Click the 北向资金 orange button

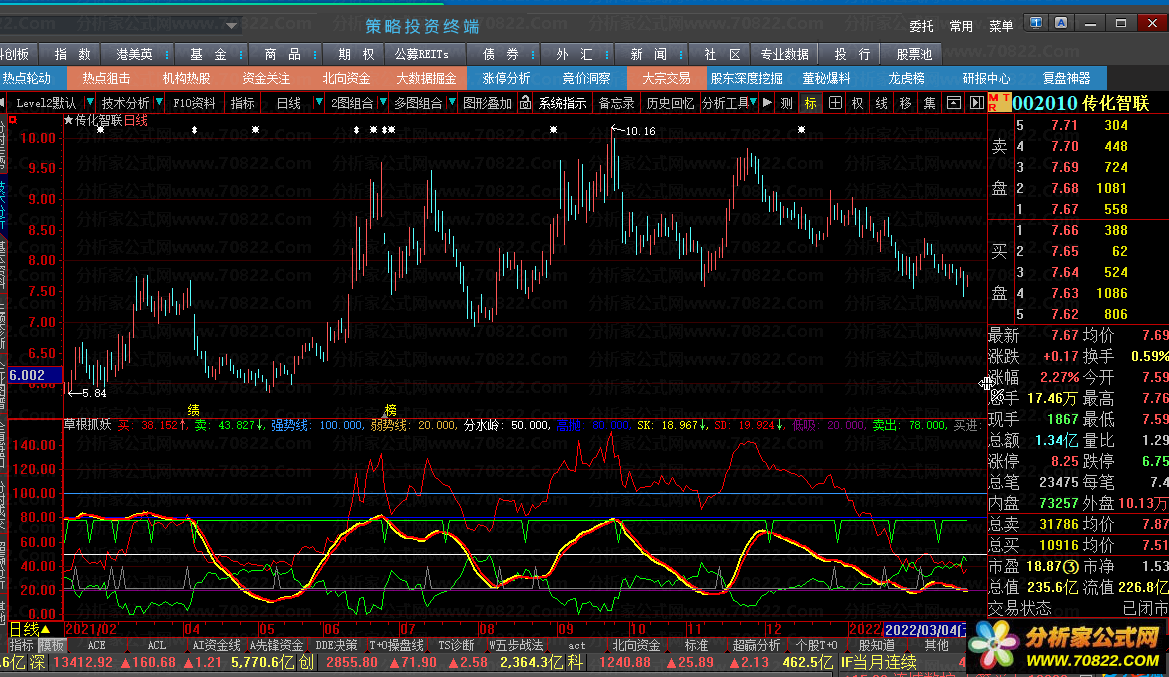point(346,78)
